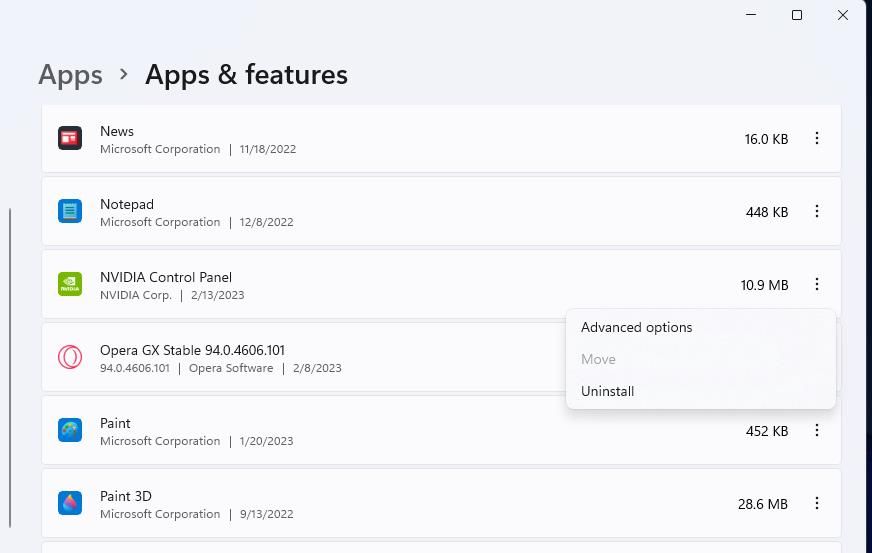
Task: Click the NVIDIA Control Panel icon
Action: [x=69, y=284]
